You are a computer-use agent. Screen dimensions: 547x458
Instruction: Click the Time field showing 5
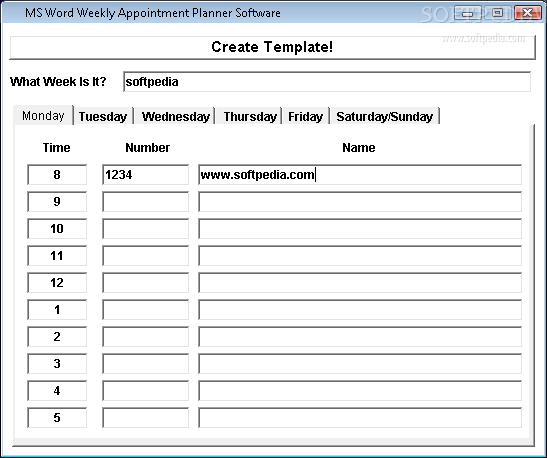point(57,418)
